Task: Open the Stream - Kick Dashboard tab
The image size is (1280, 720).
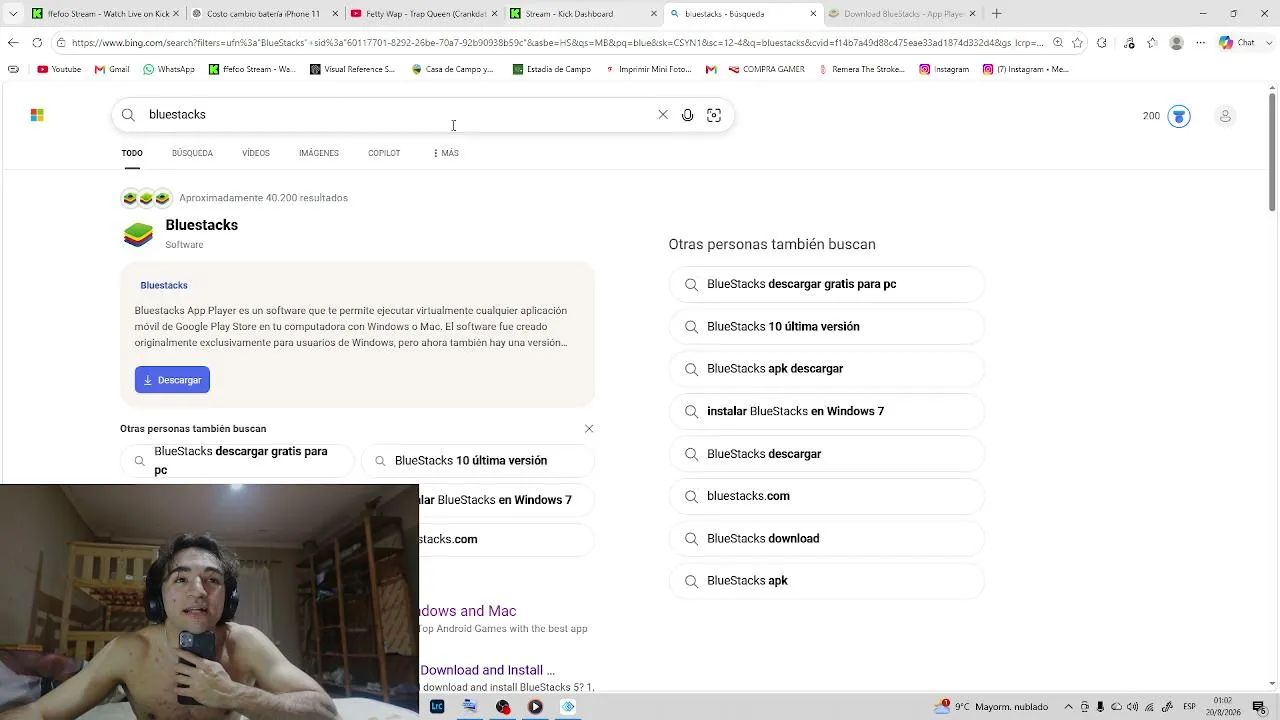Action: 583,14
